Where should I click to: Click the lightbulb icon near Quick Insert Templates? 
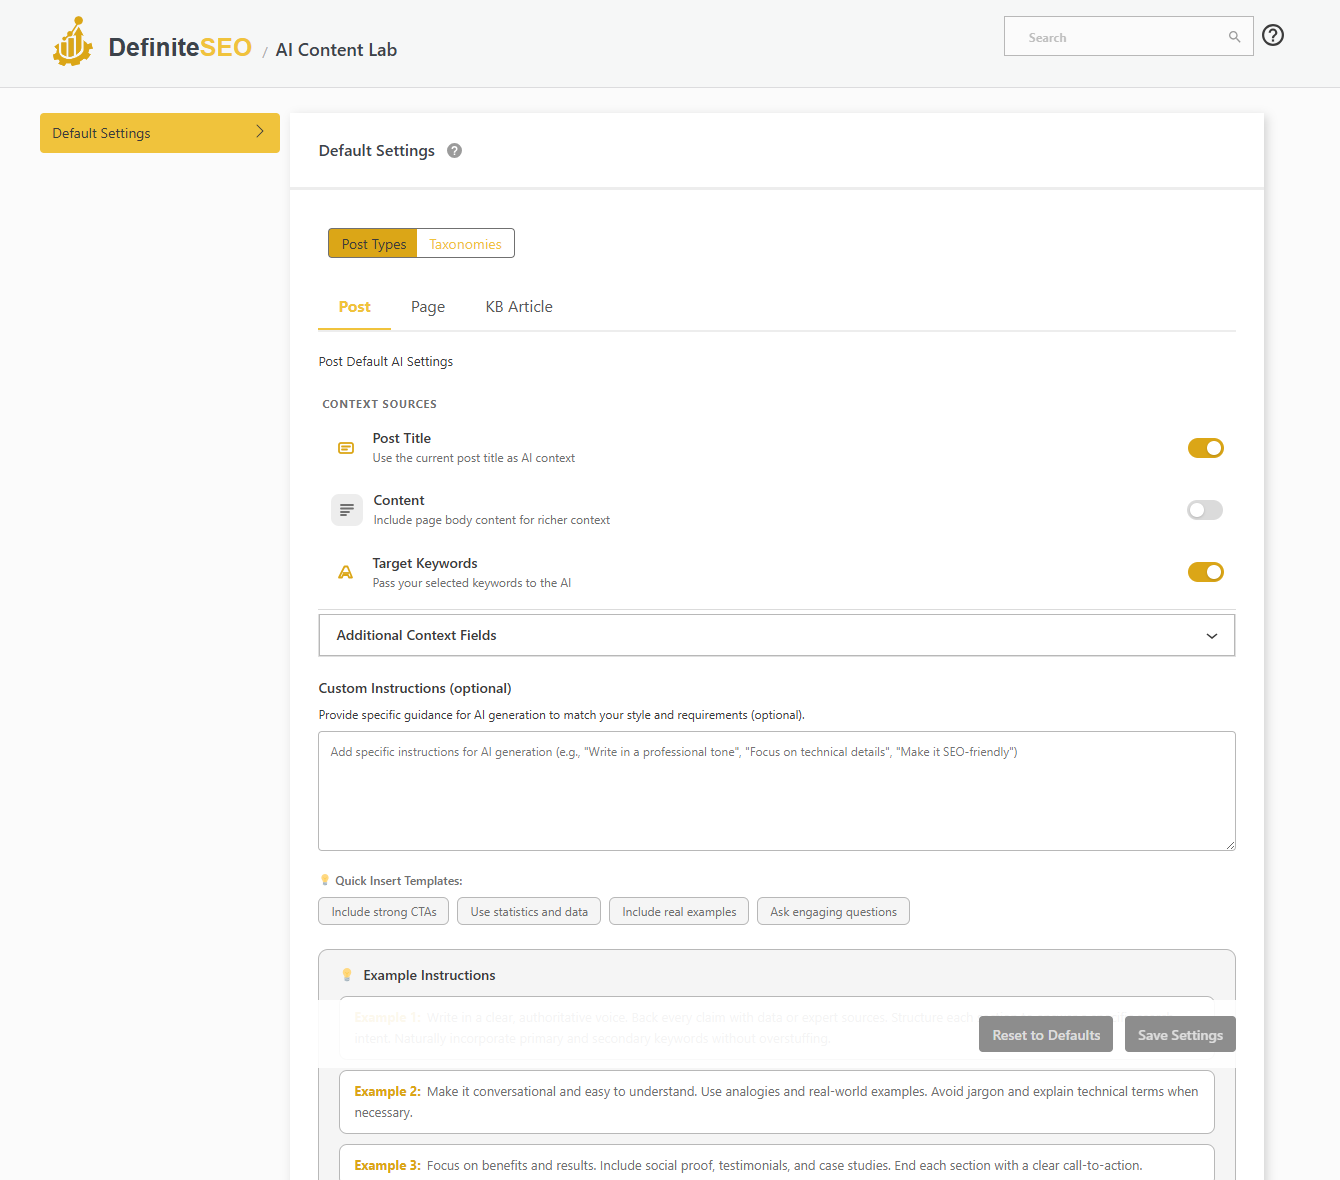point(325,880)
